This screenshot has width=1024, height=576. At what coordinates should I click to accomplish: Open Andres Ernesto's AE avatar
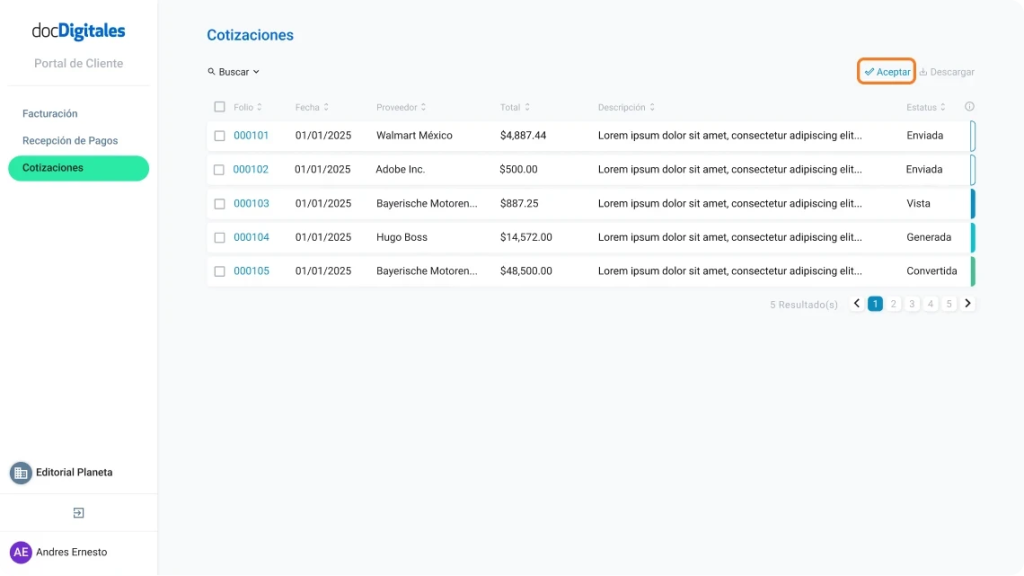(22, 551)
